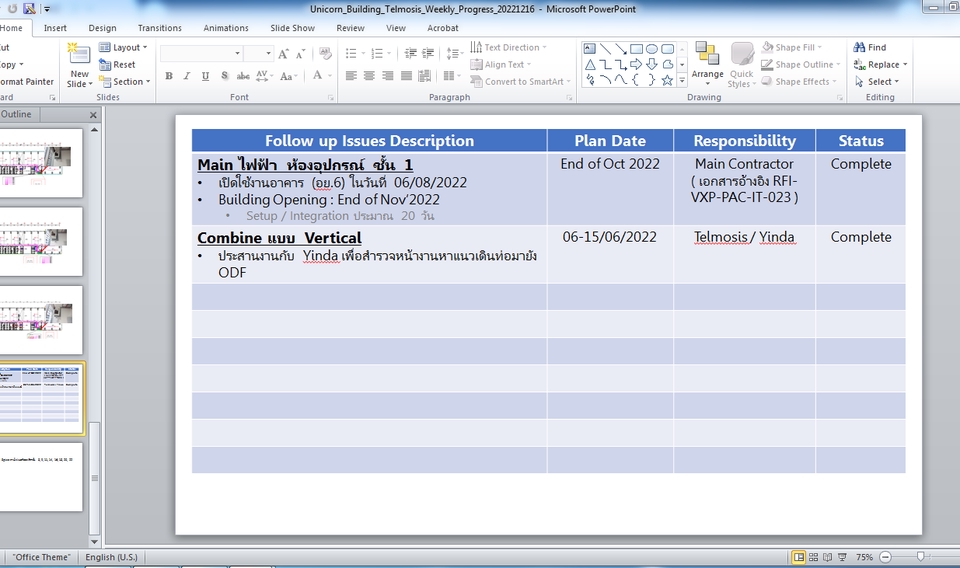Open the Paragraph dialog launcher
The height and width of the screenshot is (568, 960).
[x=569, y=98]
